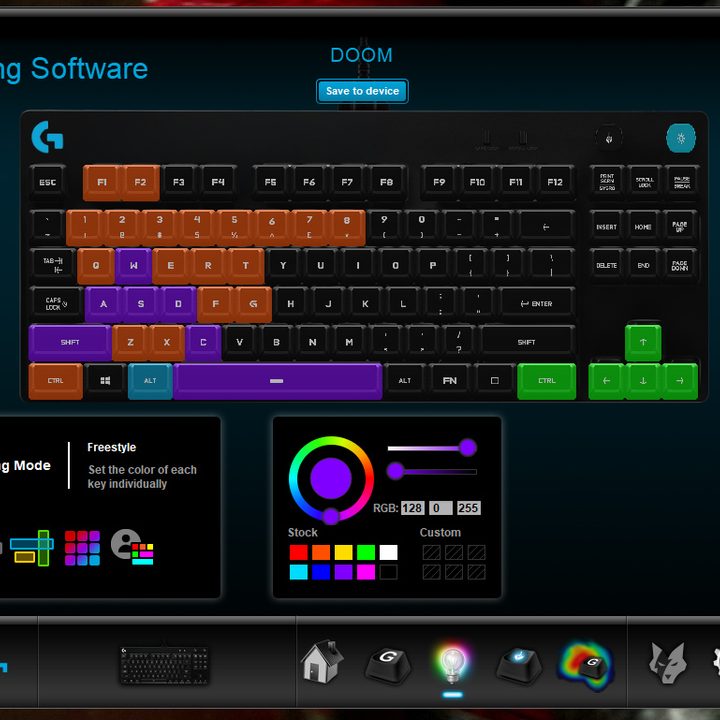Click the first empty custom color slot
720x720 pixels.
[431, 552]
